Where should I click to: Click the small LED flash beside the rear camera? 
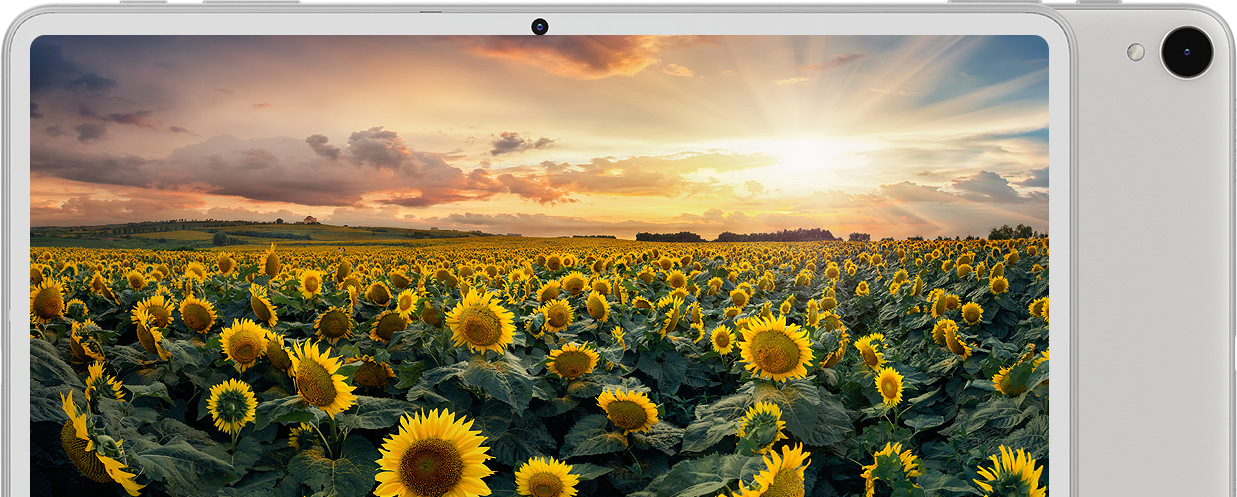pyautogui.click(x=1135, y=52)
